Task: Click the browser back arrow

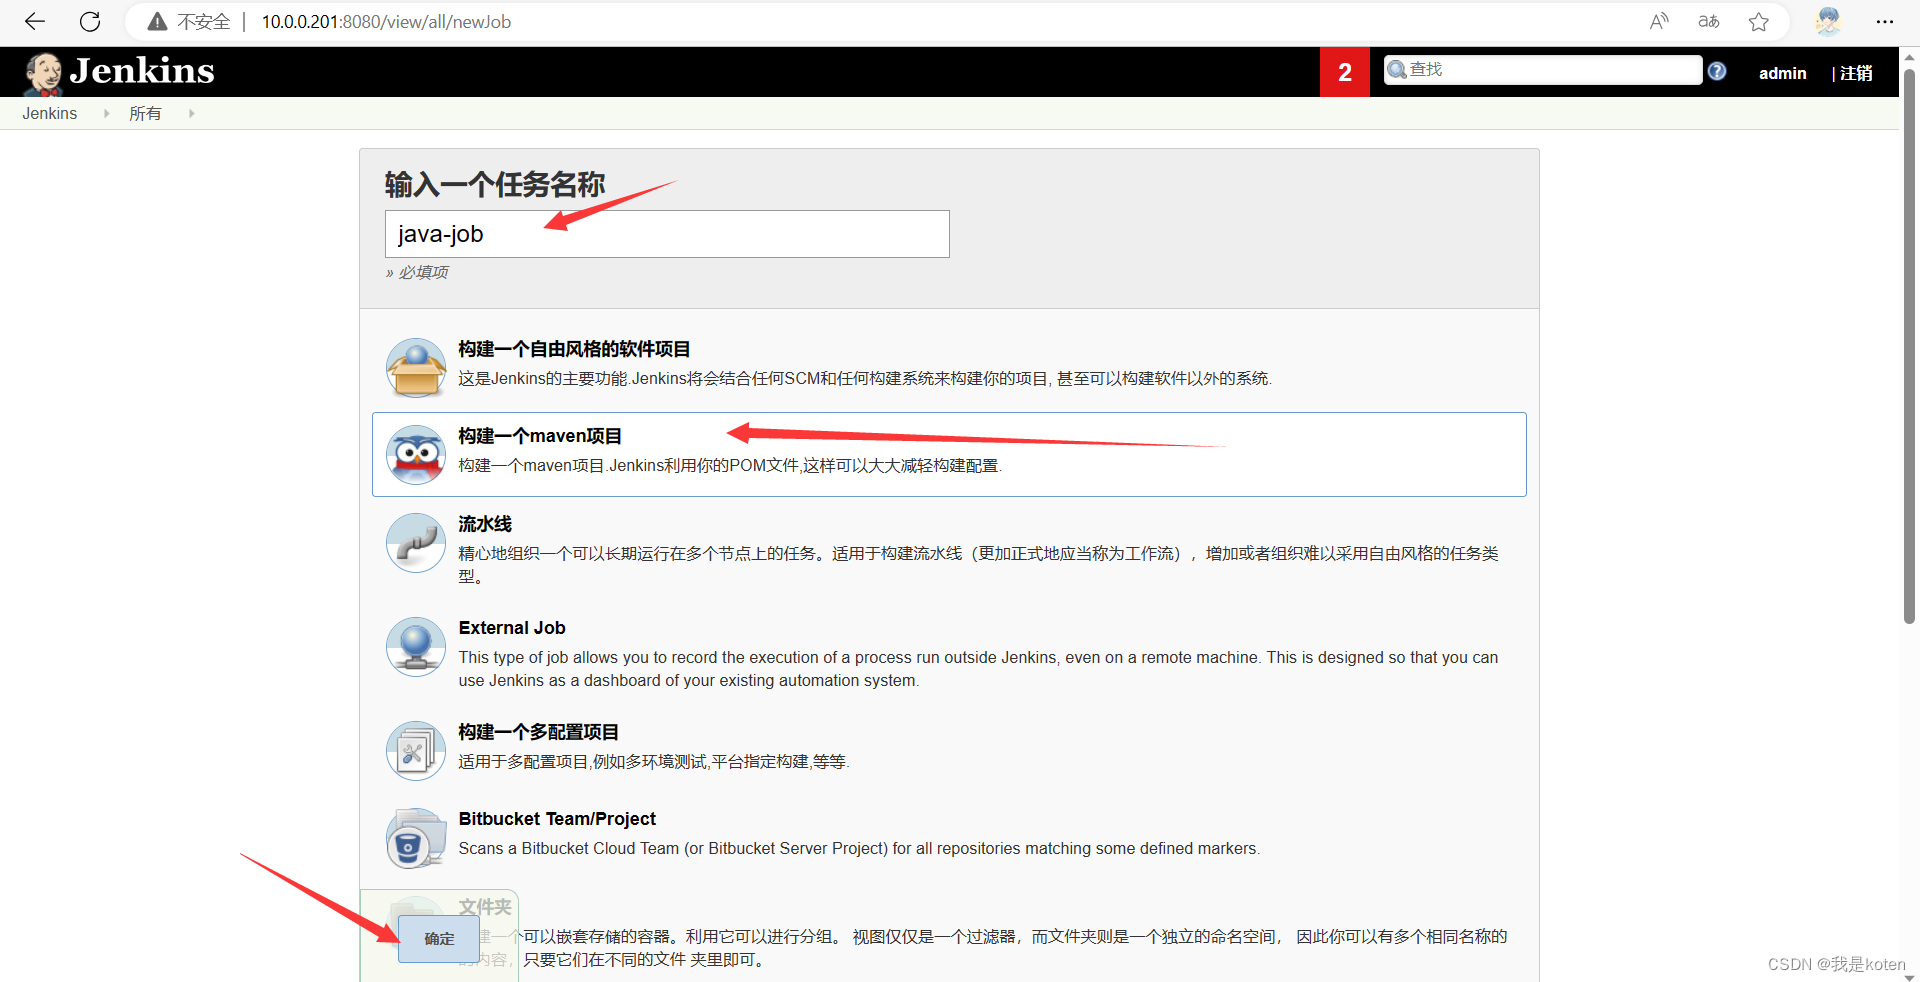Action: pos(35,21)
